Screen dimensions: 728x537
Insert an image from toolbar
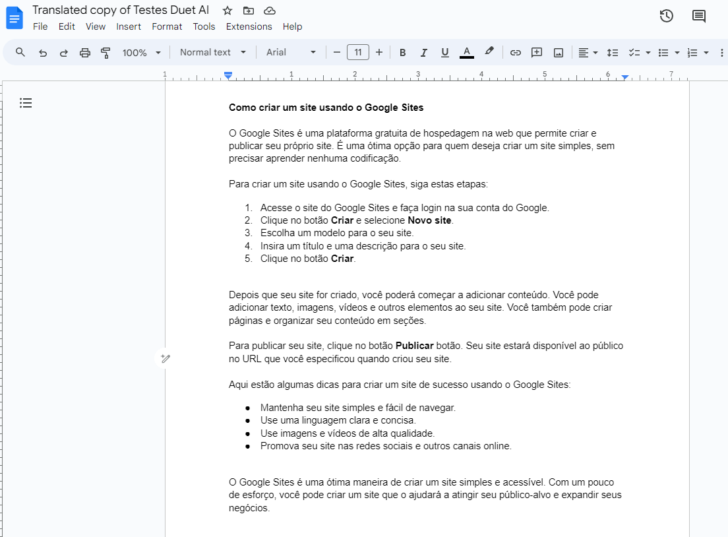558,52
